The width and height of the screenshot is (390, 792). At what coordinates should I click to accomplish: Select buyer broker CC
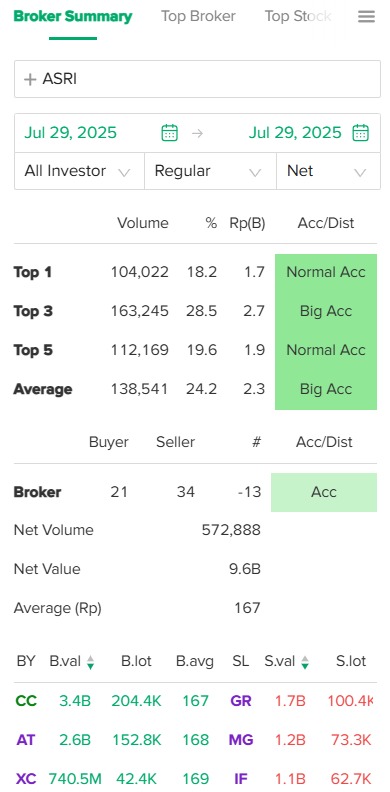tap(26, 701)
